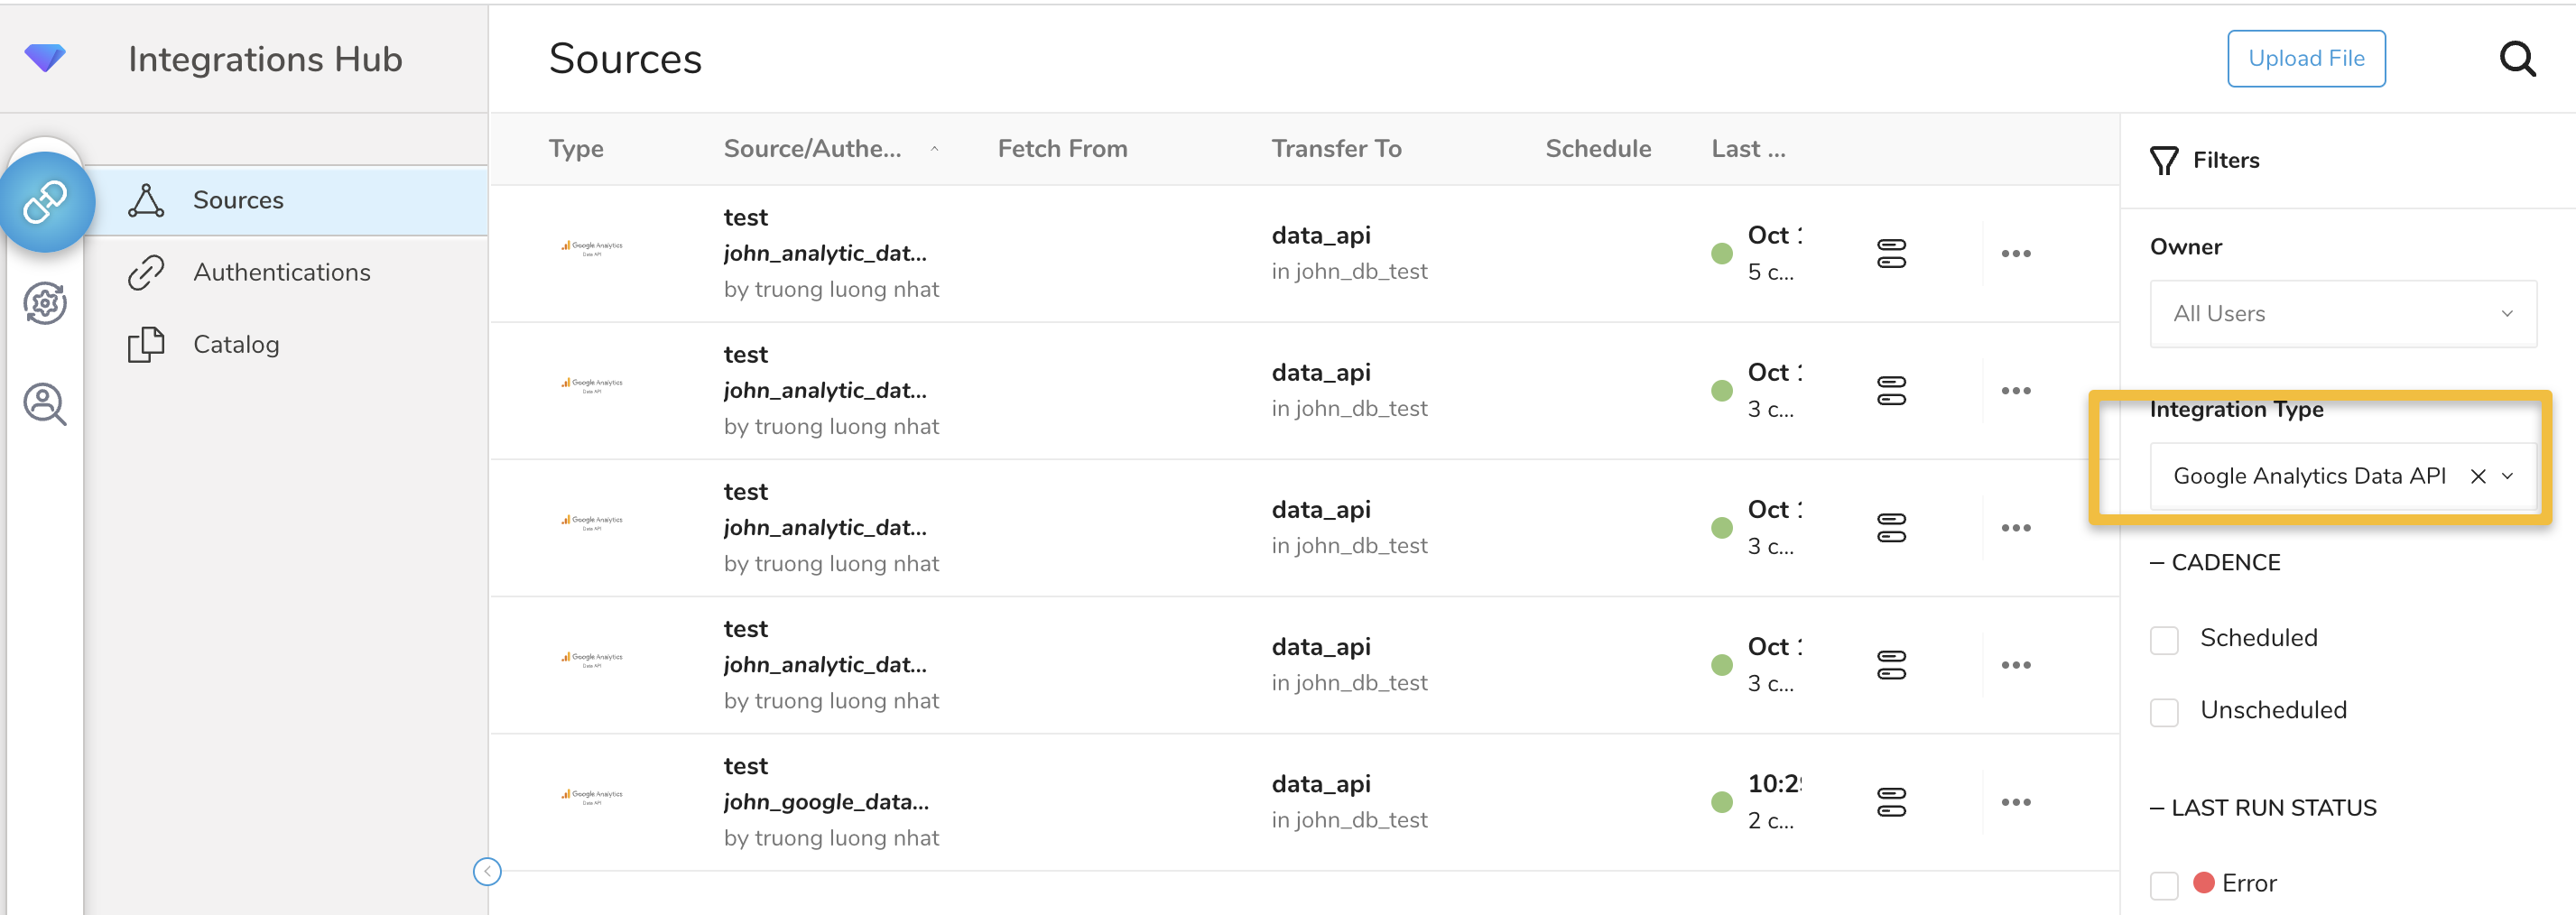Open the Integration Type dropdown arrow
2576x915 pixels.
pyautogui.click(x=2507, y=477)
